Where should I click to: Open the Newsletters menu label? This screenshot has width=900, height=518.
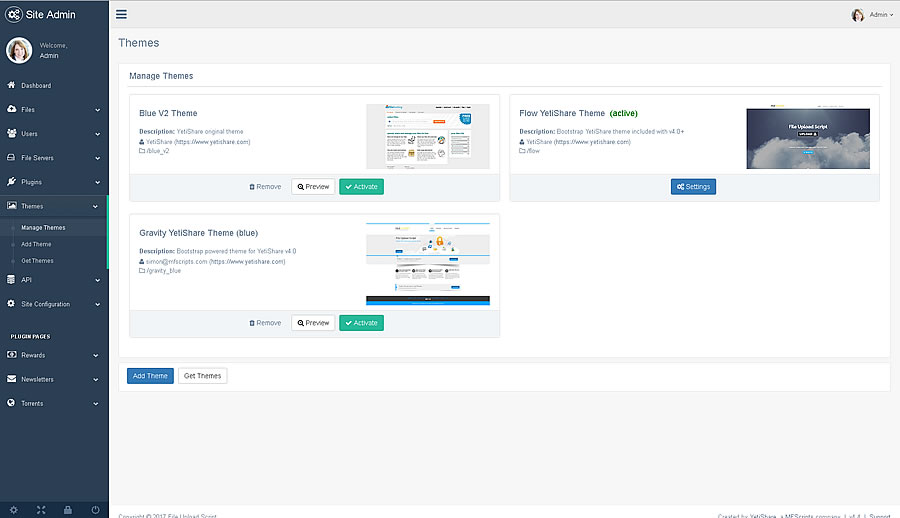37,380
